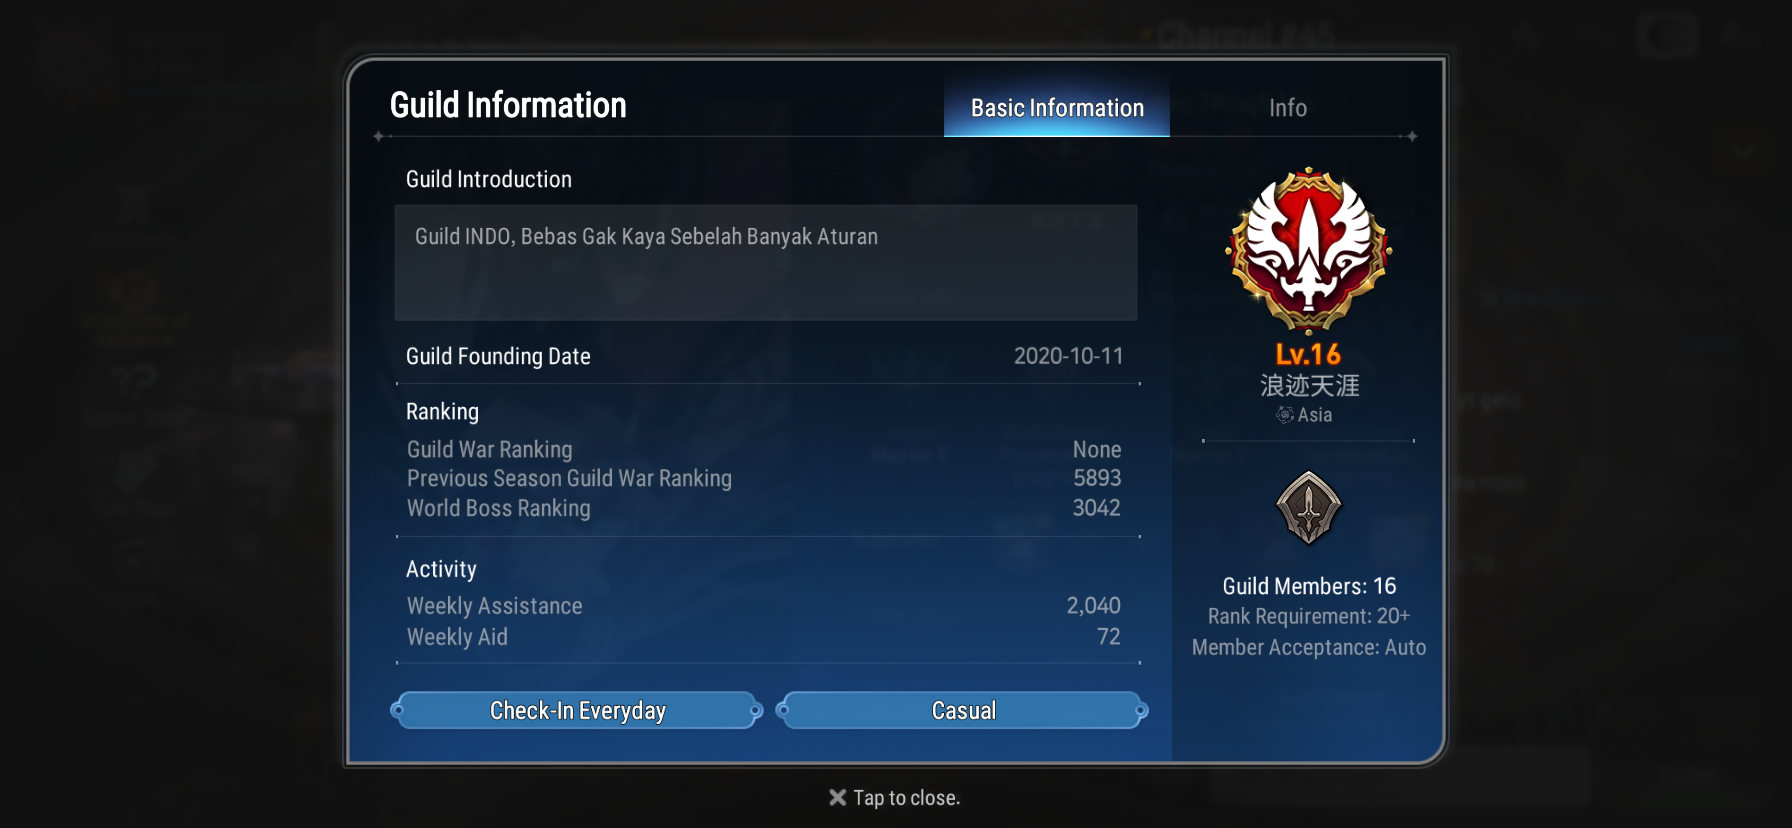Image resolution: width=1792 pixels, height=828 pixels.
Task: Switch to the Info tab
Action: (x=1288, y=107)
